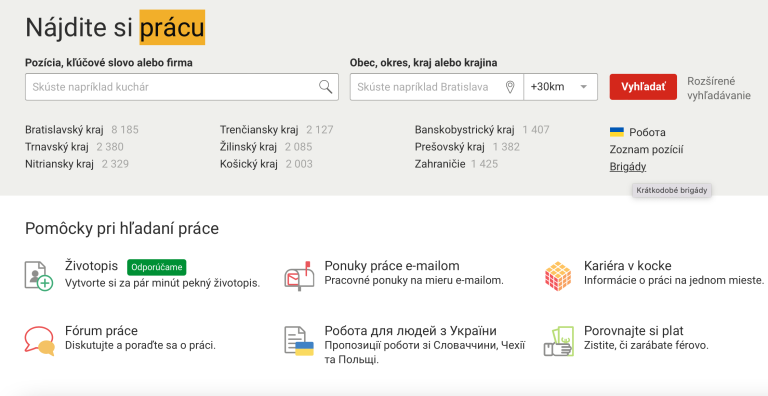Open Rozšírené vyhľadávanie advanced search

point(719,88)
